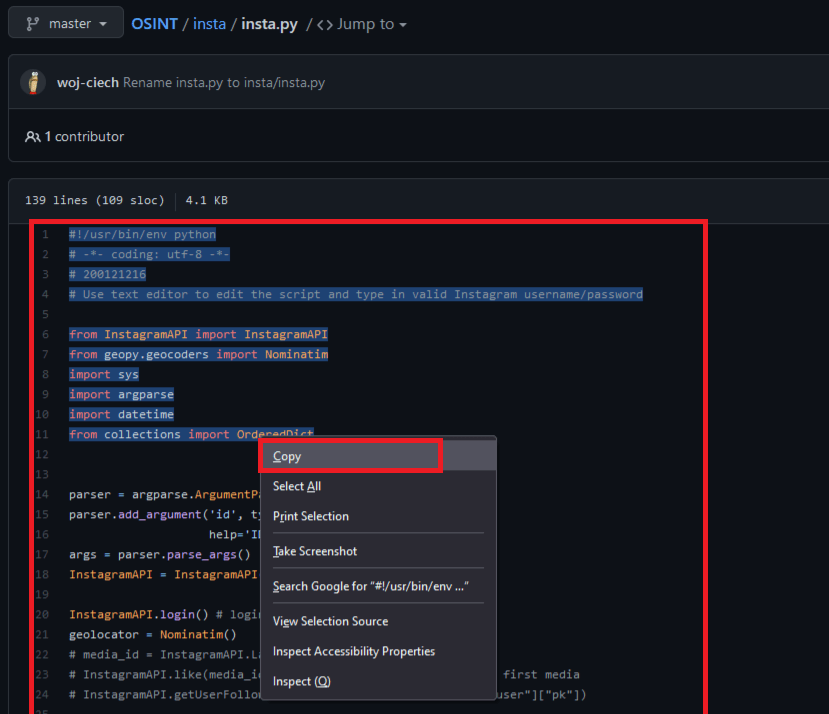
Task: Open the OSINT repository root link
Action: [x=154, y=24]
